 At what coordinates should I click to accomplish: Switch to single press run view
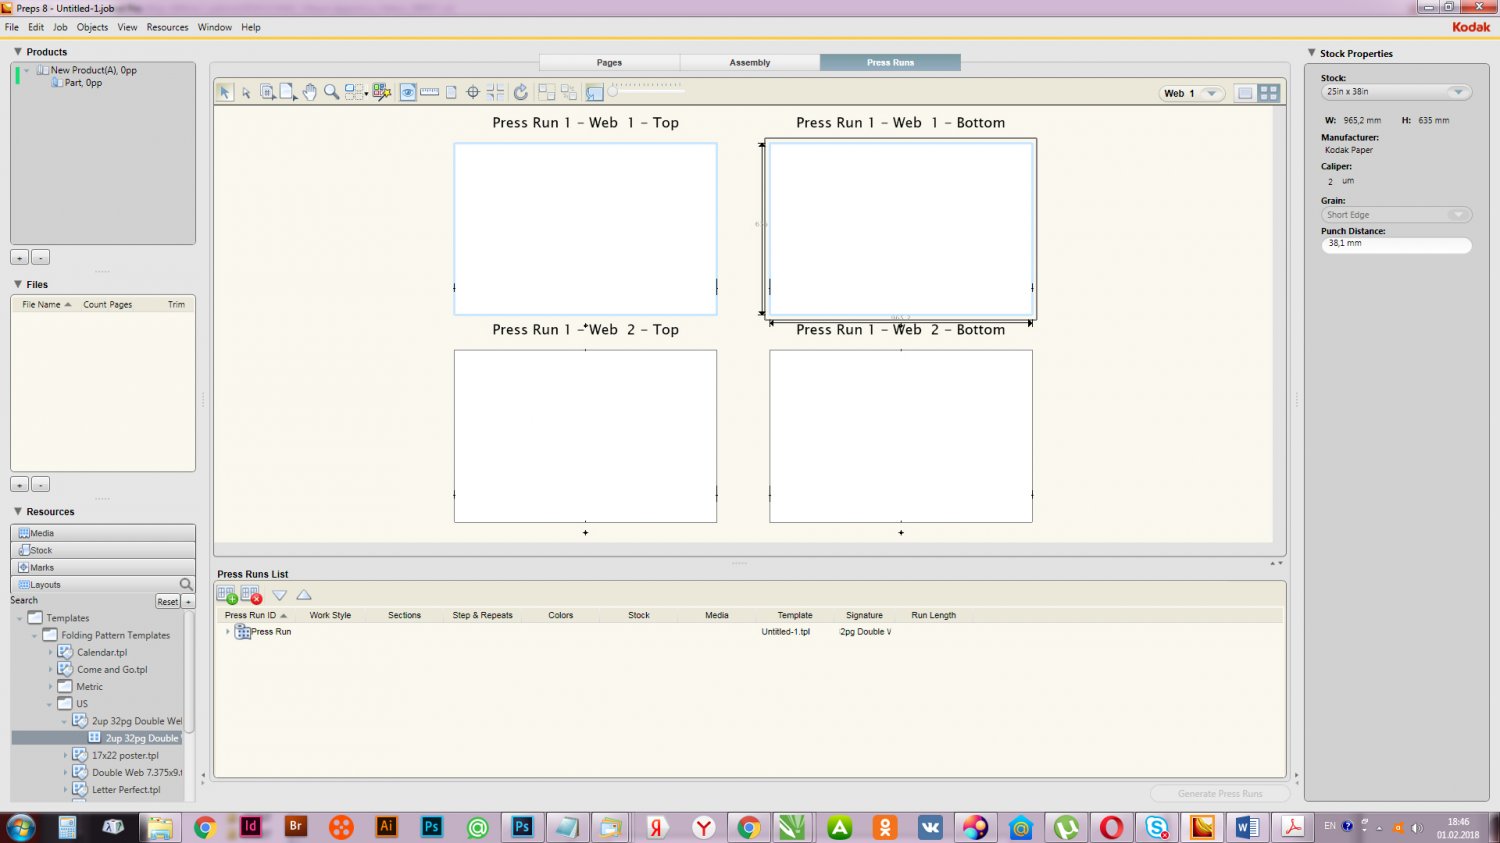[x=1245, y=93]
